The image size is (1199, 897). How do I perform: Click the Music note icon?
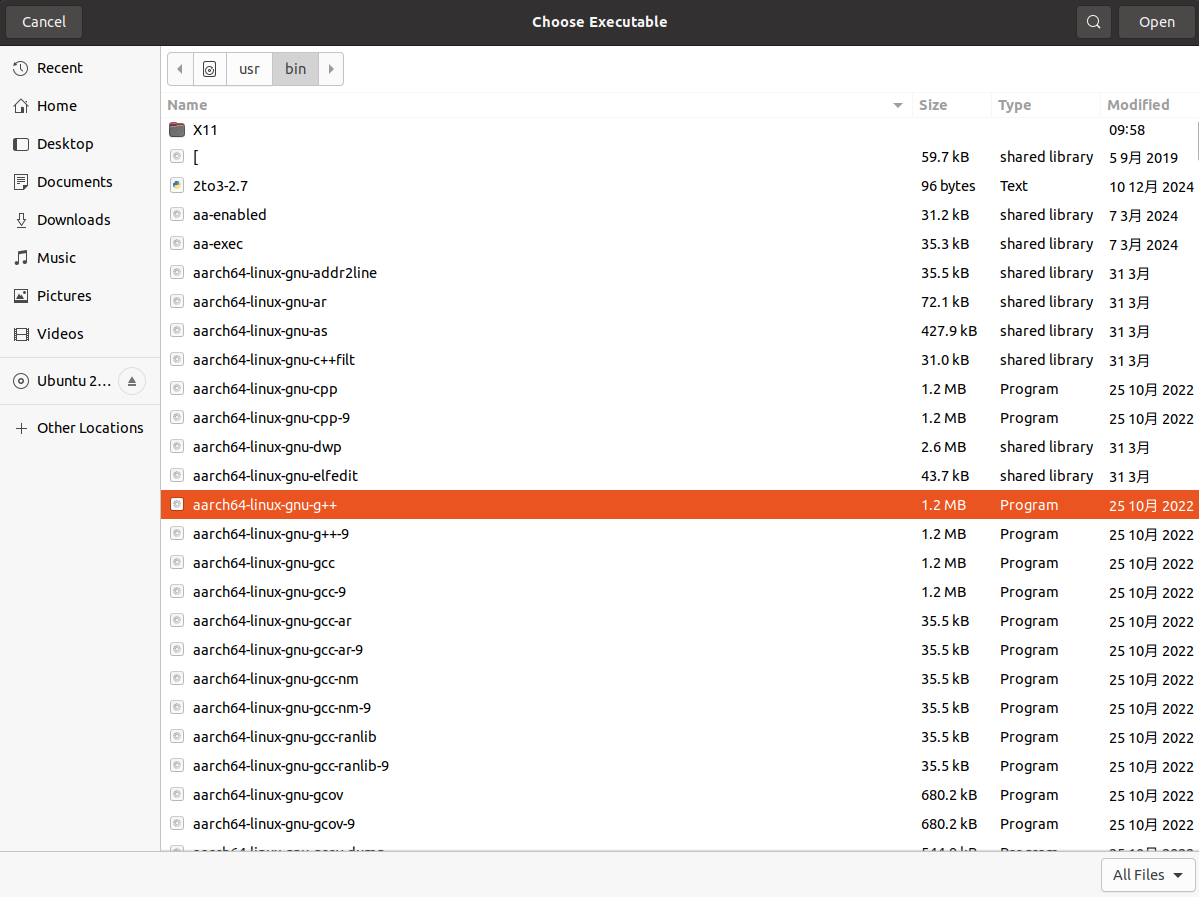point(21,258)
